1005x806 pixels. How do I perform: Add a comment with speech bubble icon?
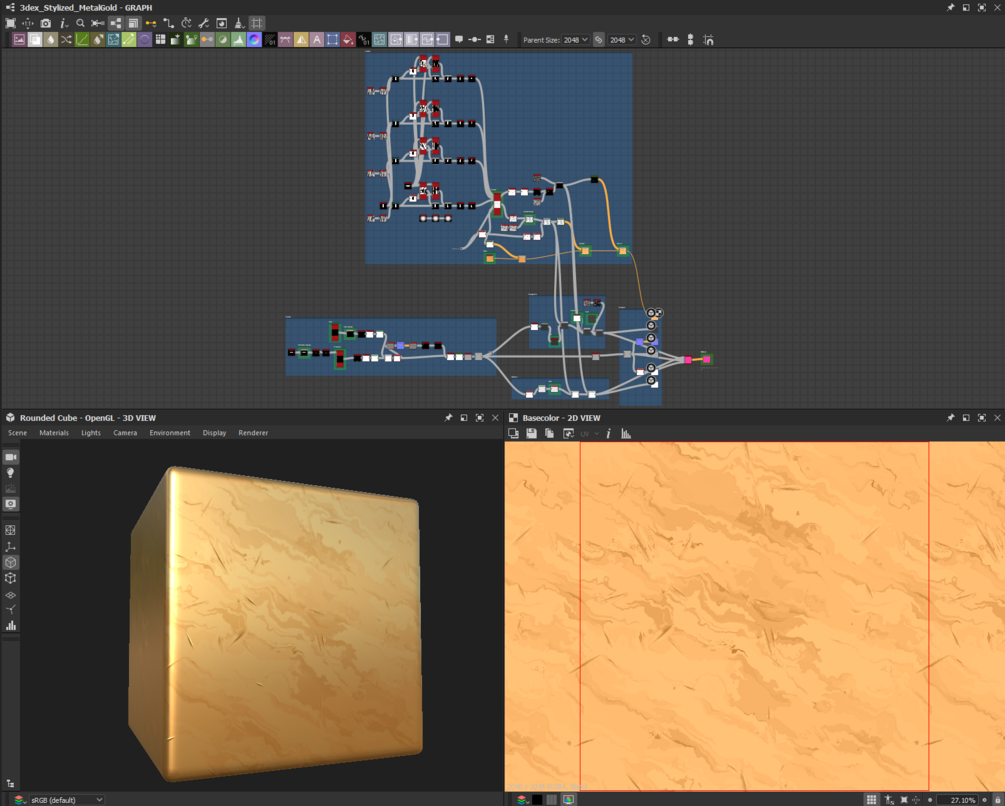tap(459, 40)
